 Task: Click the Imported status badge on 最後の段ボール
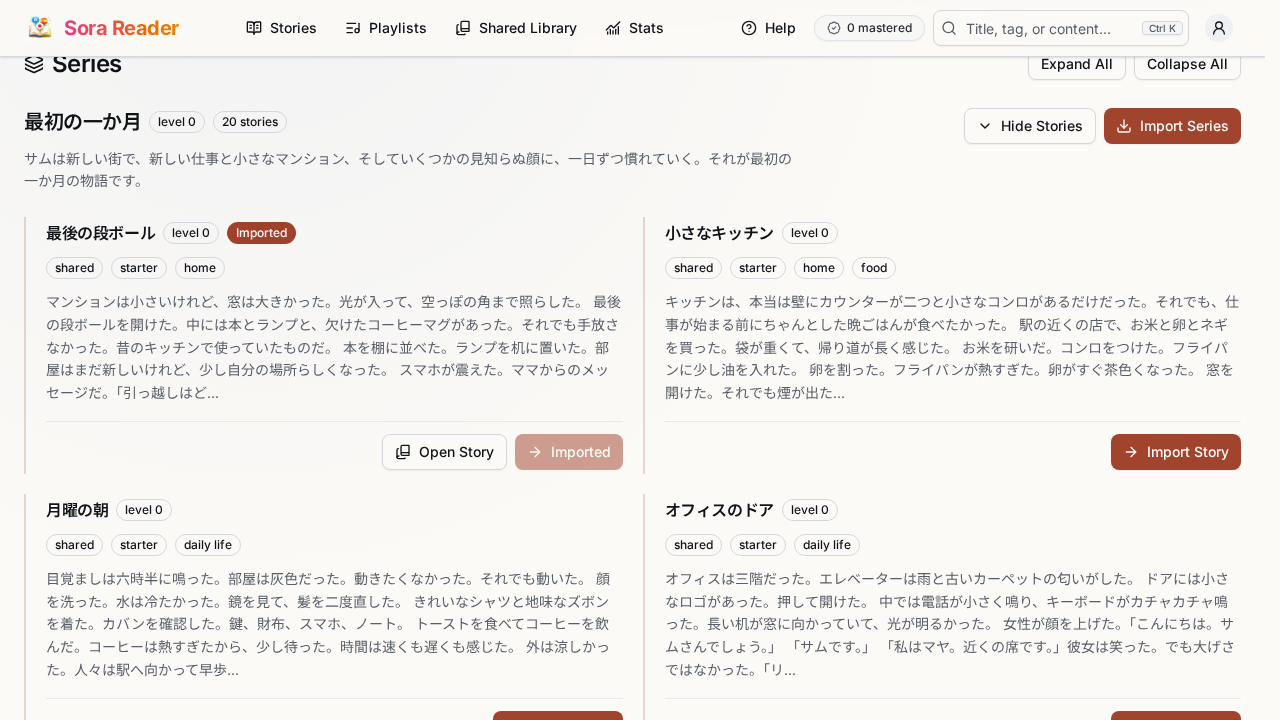tap(261, 233)
